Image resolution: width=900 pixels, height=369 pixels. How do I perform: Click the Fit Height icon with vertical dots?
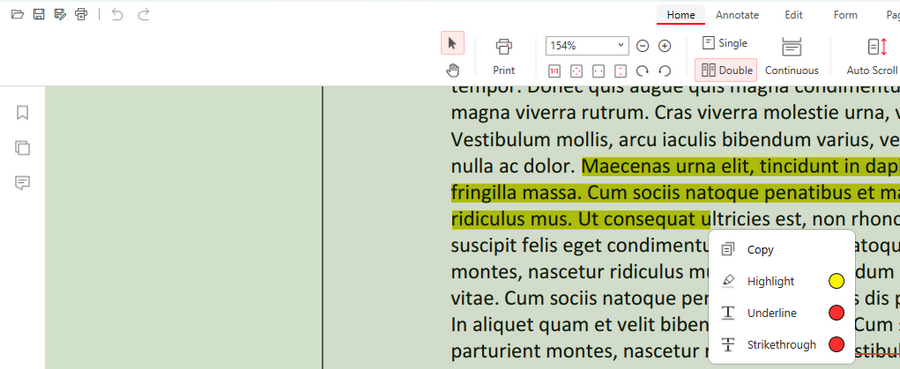(620, 71)
